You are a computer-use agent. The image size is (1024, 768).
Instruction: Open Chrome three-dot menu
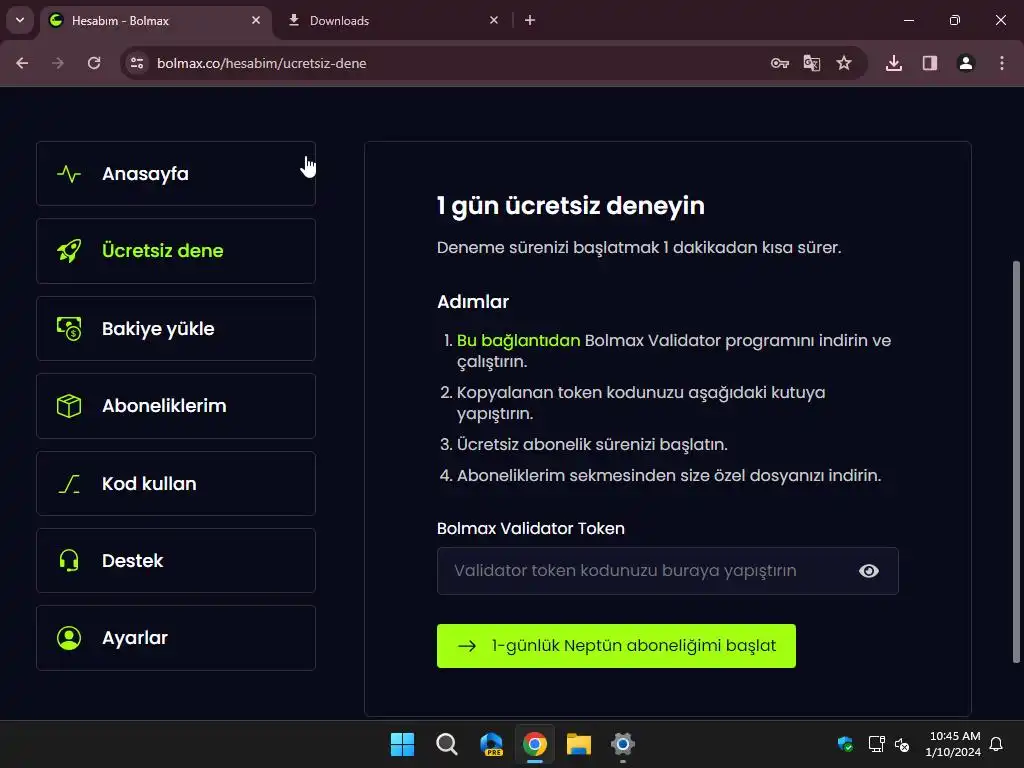click(x=1002, y=63)
